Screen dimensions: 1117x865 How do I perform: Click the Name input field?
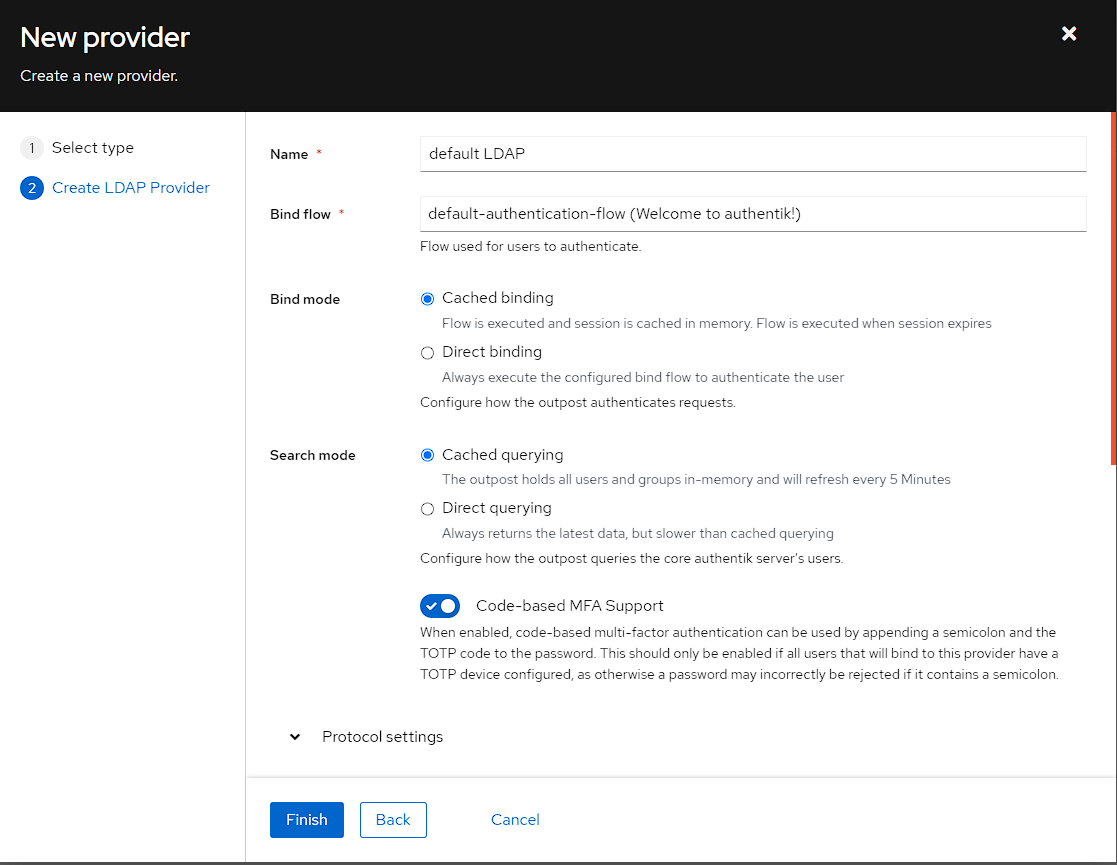[x=753, y=154]
